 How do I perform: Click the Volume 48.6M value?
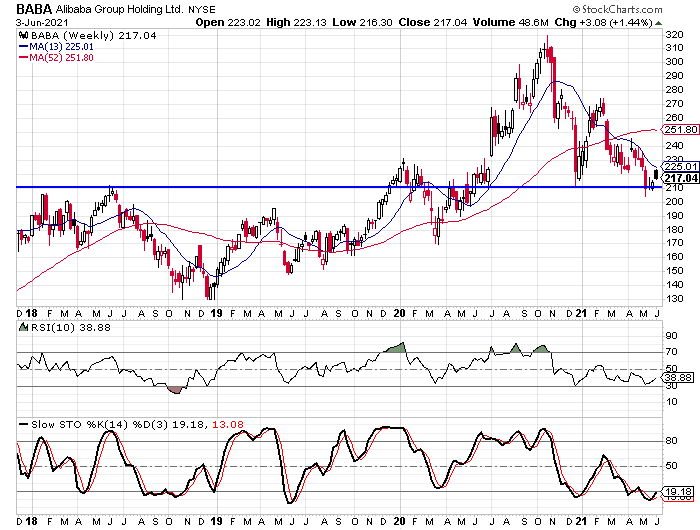point(511,22)
